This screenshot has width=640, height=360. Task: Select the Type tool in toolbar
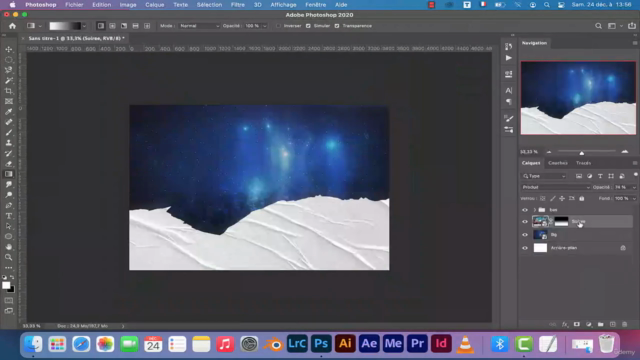click(9, 216)
